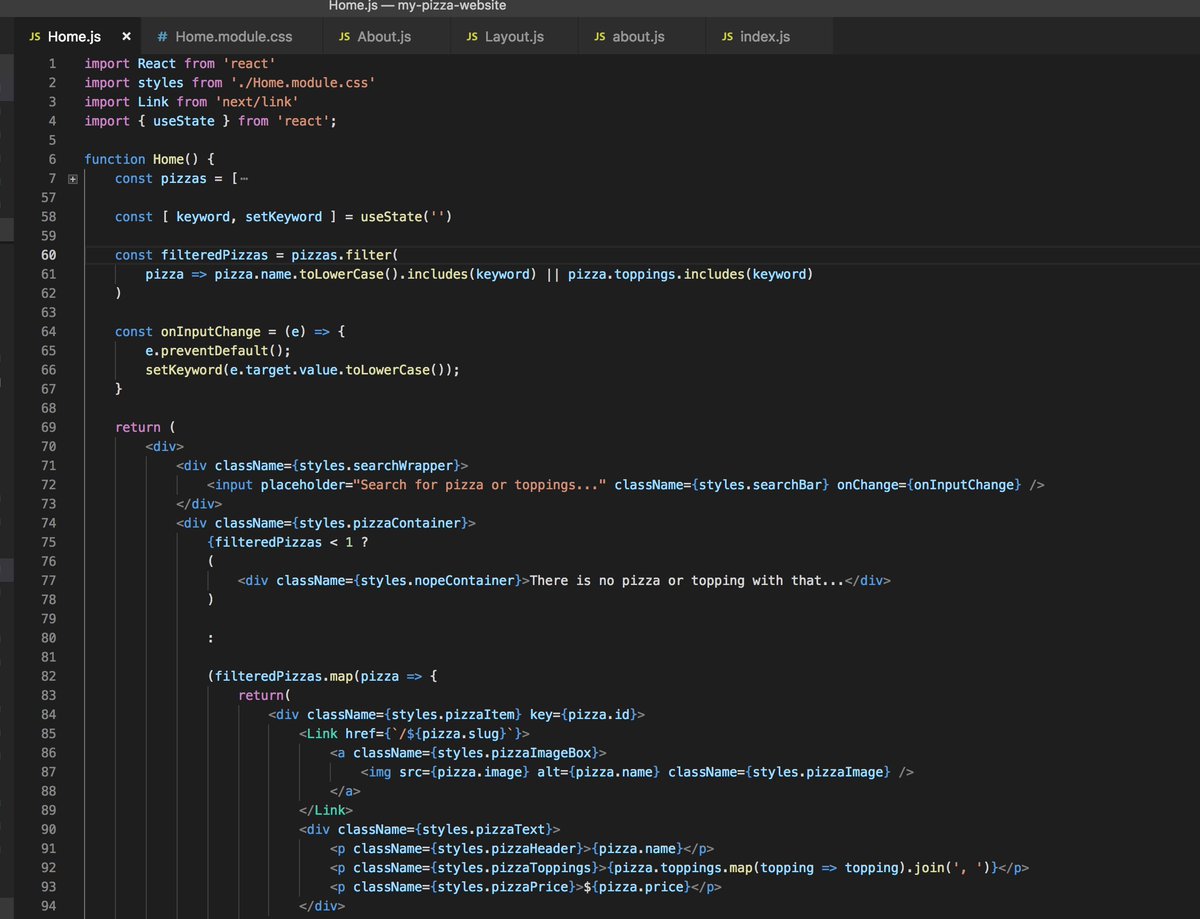Click the JS icon on index.js tab
The width and height of the screenshot is (1200, 919).
tap(727, 37)
